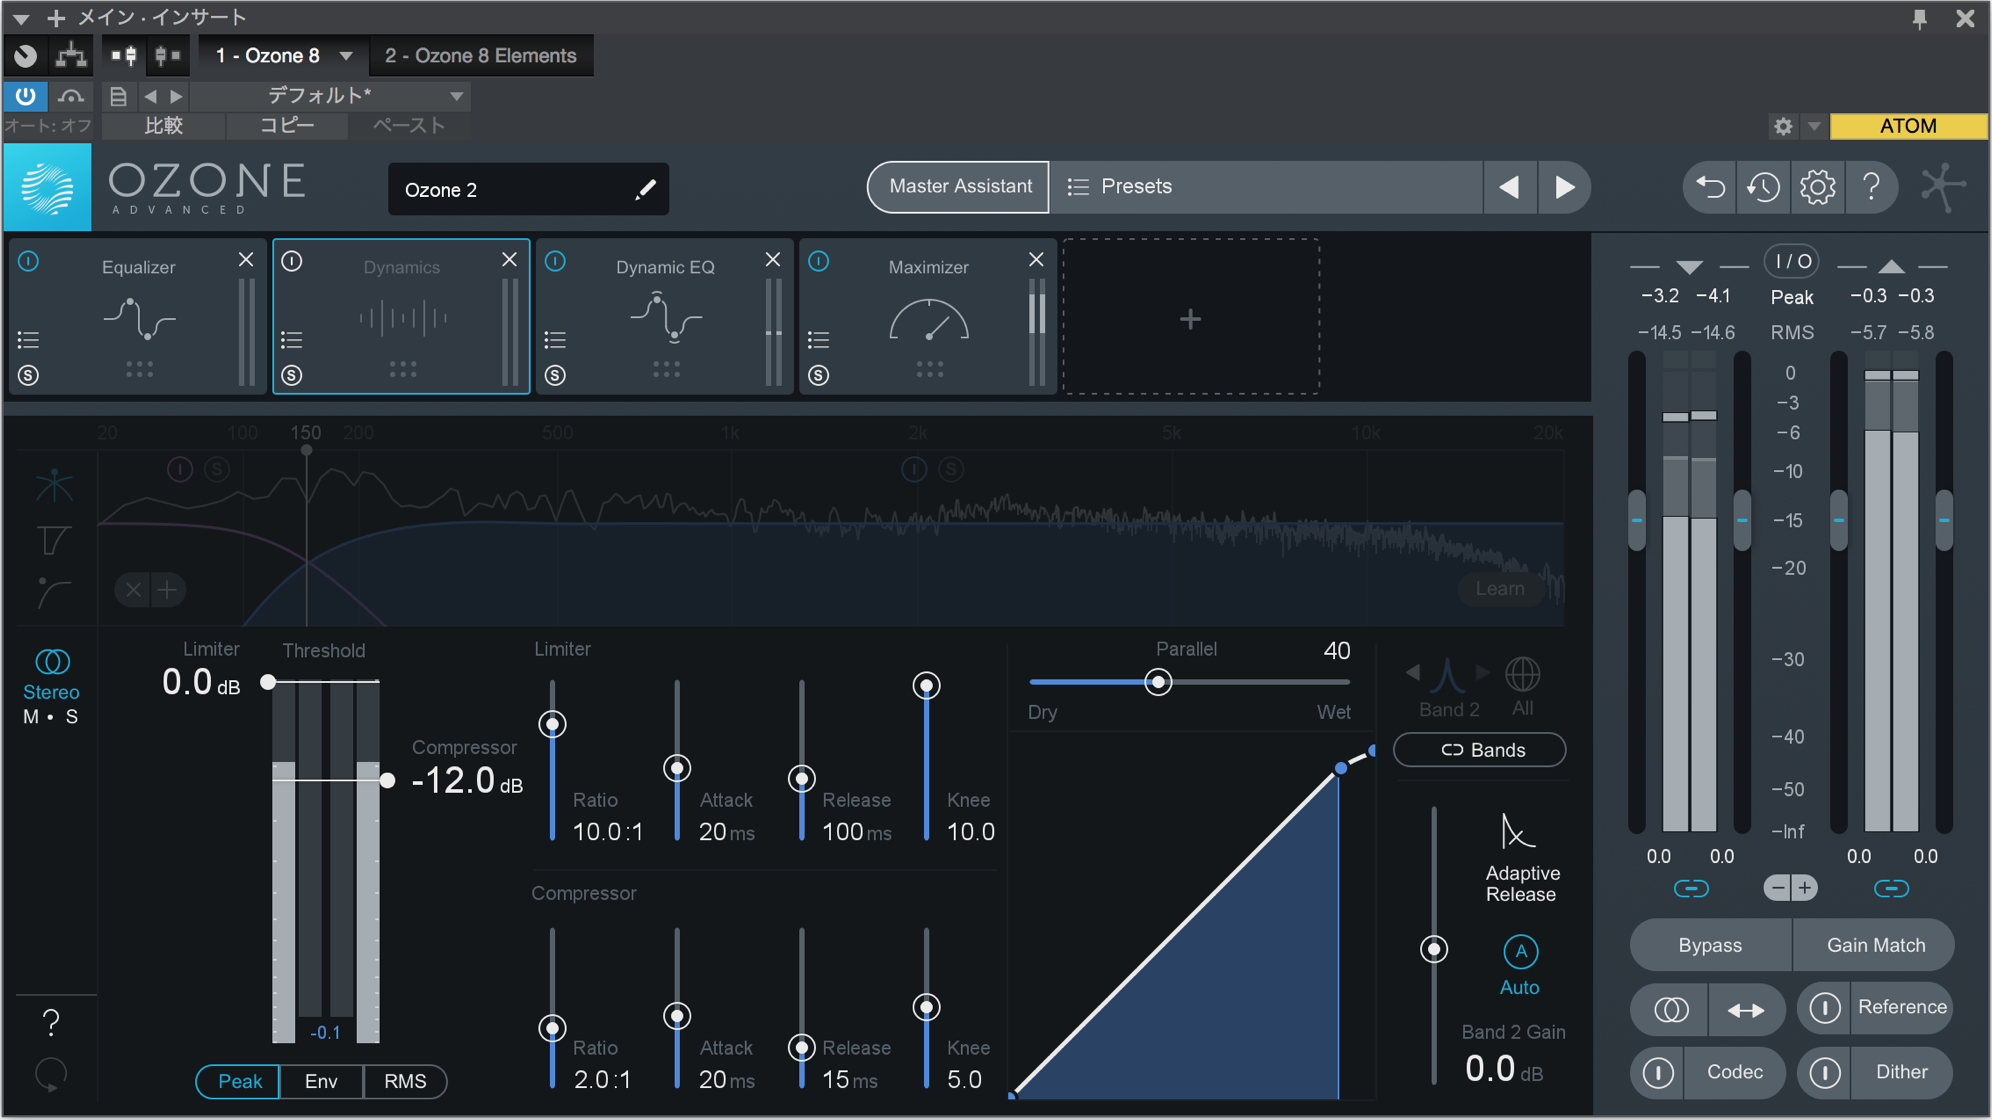Select RMS detection mode

coord(405,1081)
